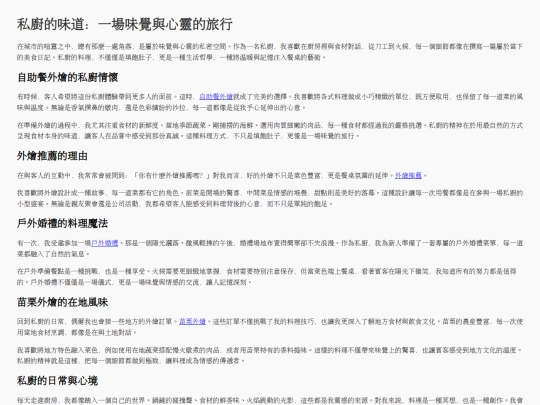Select heading 私廚的日常與心境
This screenshot has height=405, width=540.
pyautogui.click(x=57, y=381)
